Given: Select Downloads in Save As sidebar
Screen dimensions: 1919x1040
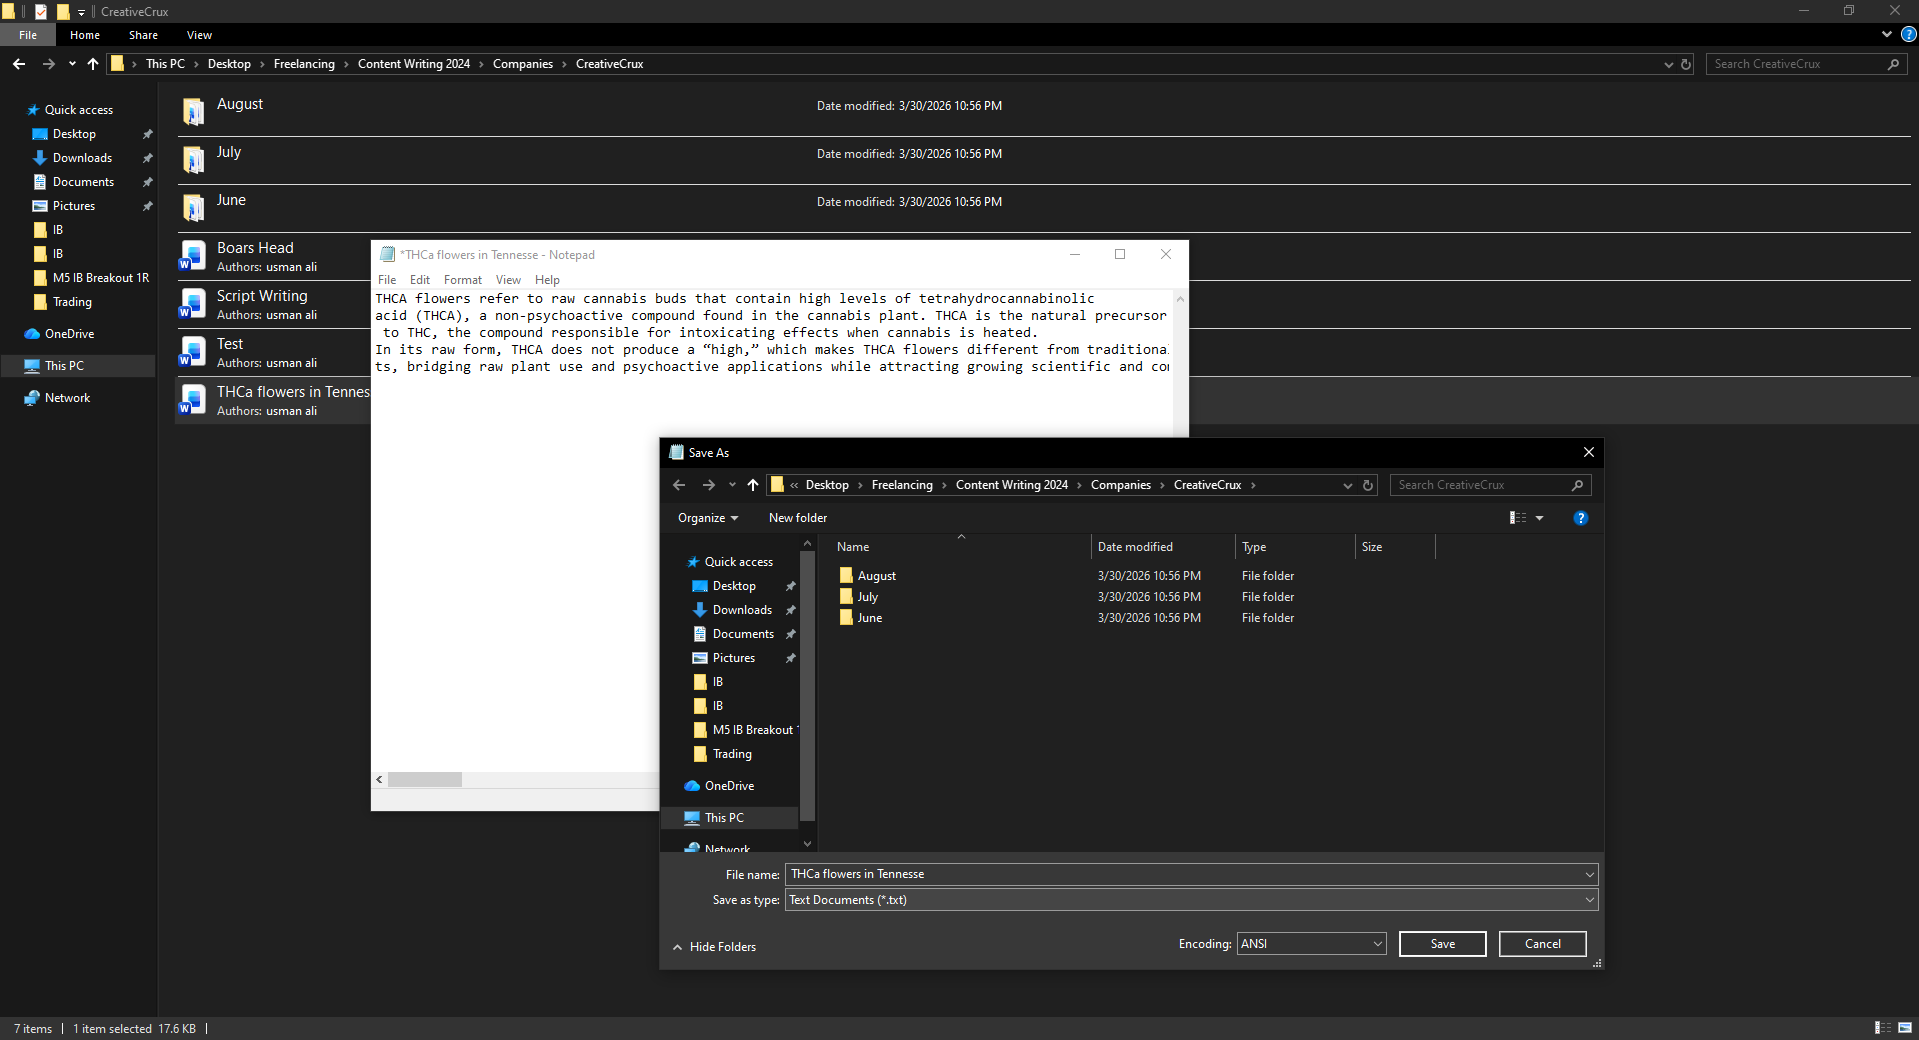Looking at the screenshot, I should (x=742, y=610).
